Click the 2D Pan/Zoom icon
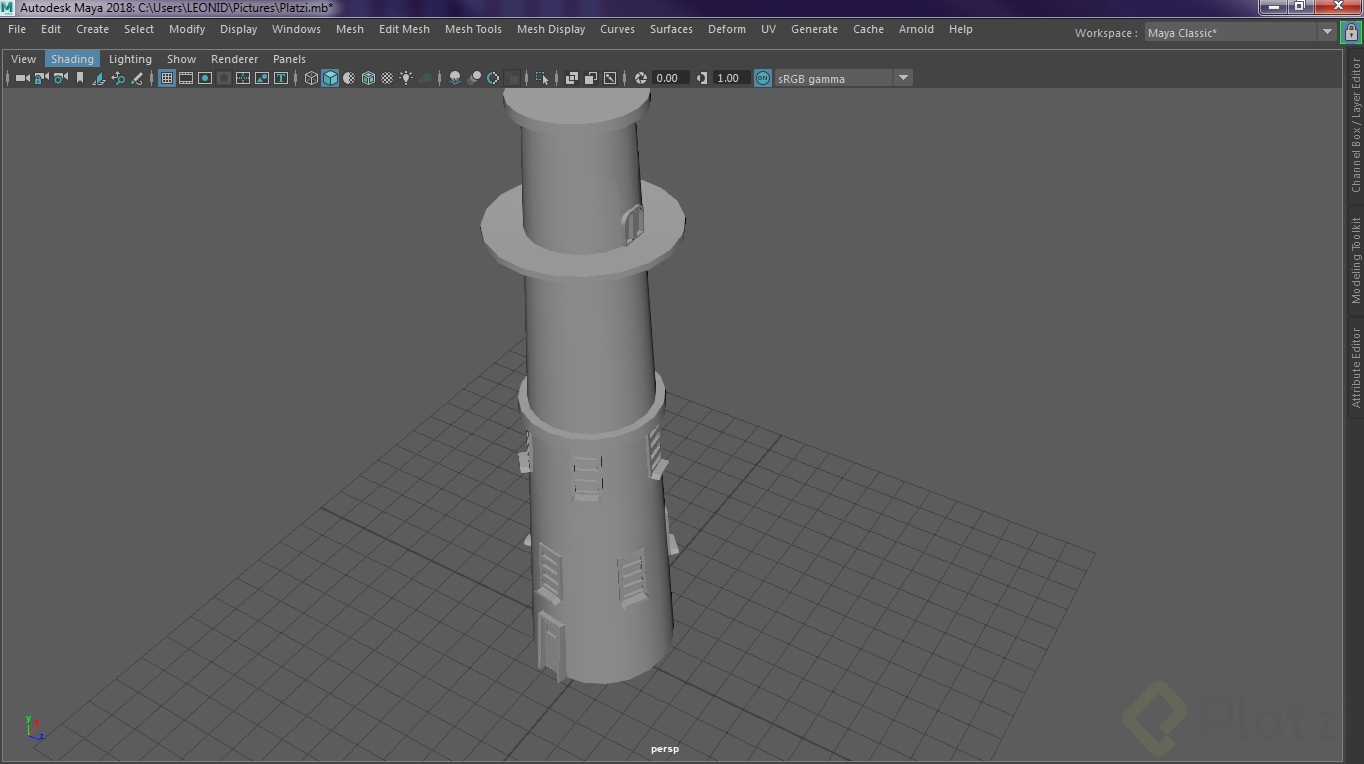Viewport: 1364px width, 764px height. coord(118,78)
